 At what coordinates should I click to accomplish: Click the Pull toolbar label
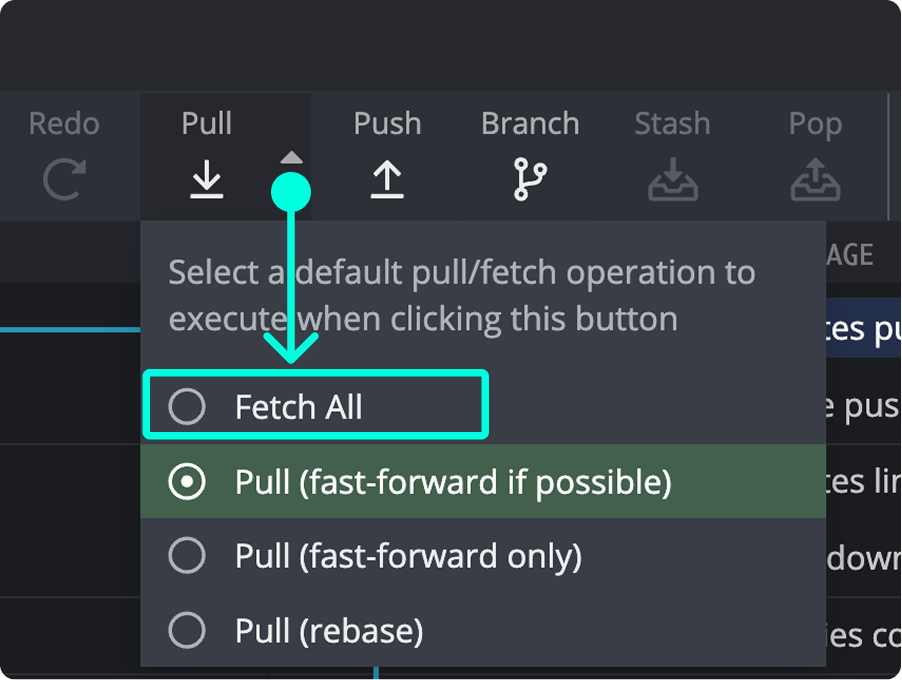click(206, 123)
